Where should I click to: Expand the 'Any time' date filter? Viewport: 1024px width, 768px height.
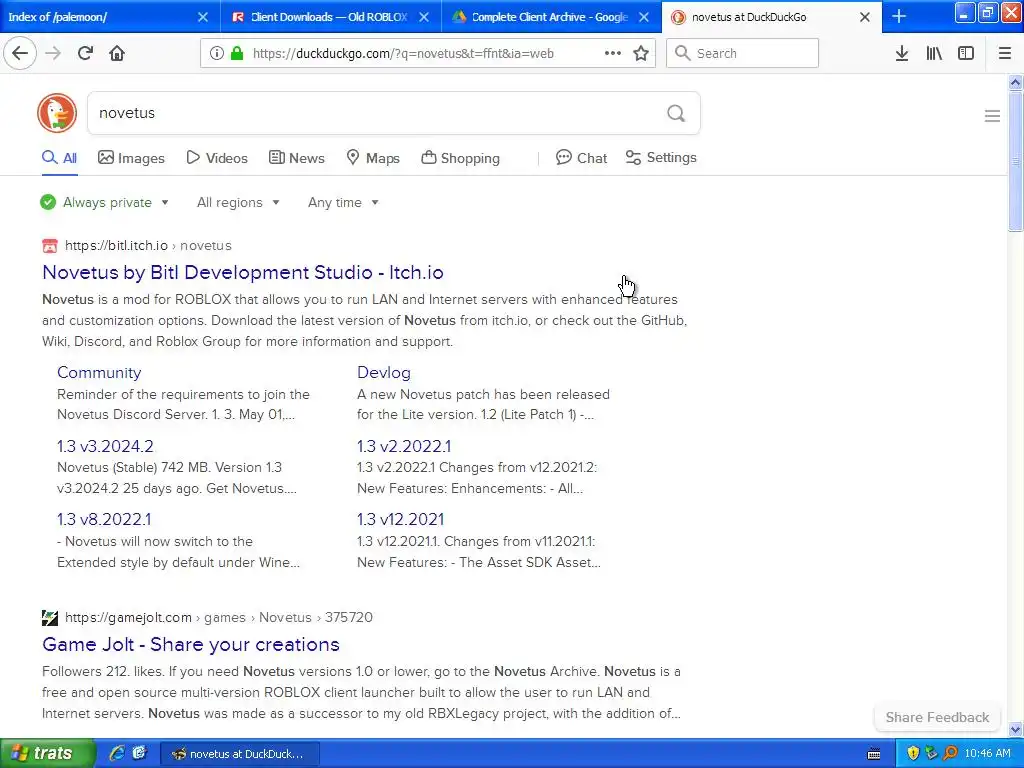point(344,202)
